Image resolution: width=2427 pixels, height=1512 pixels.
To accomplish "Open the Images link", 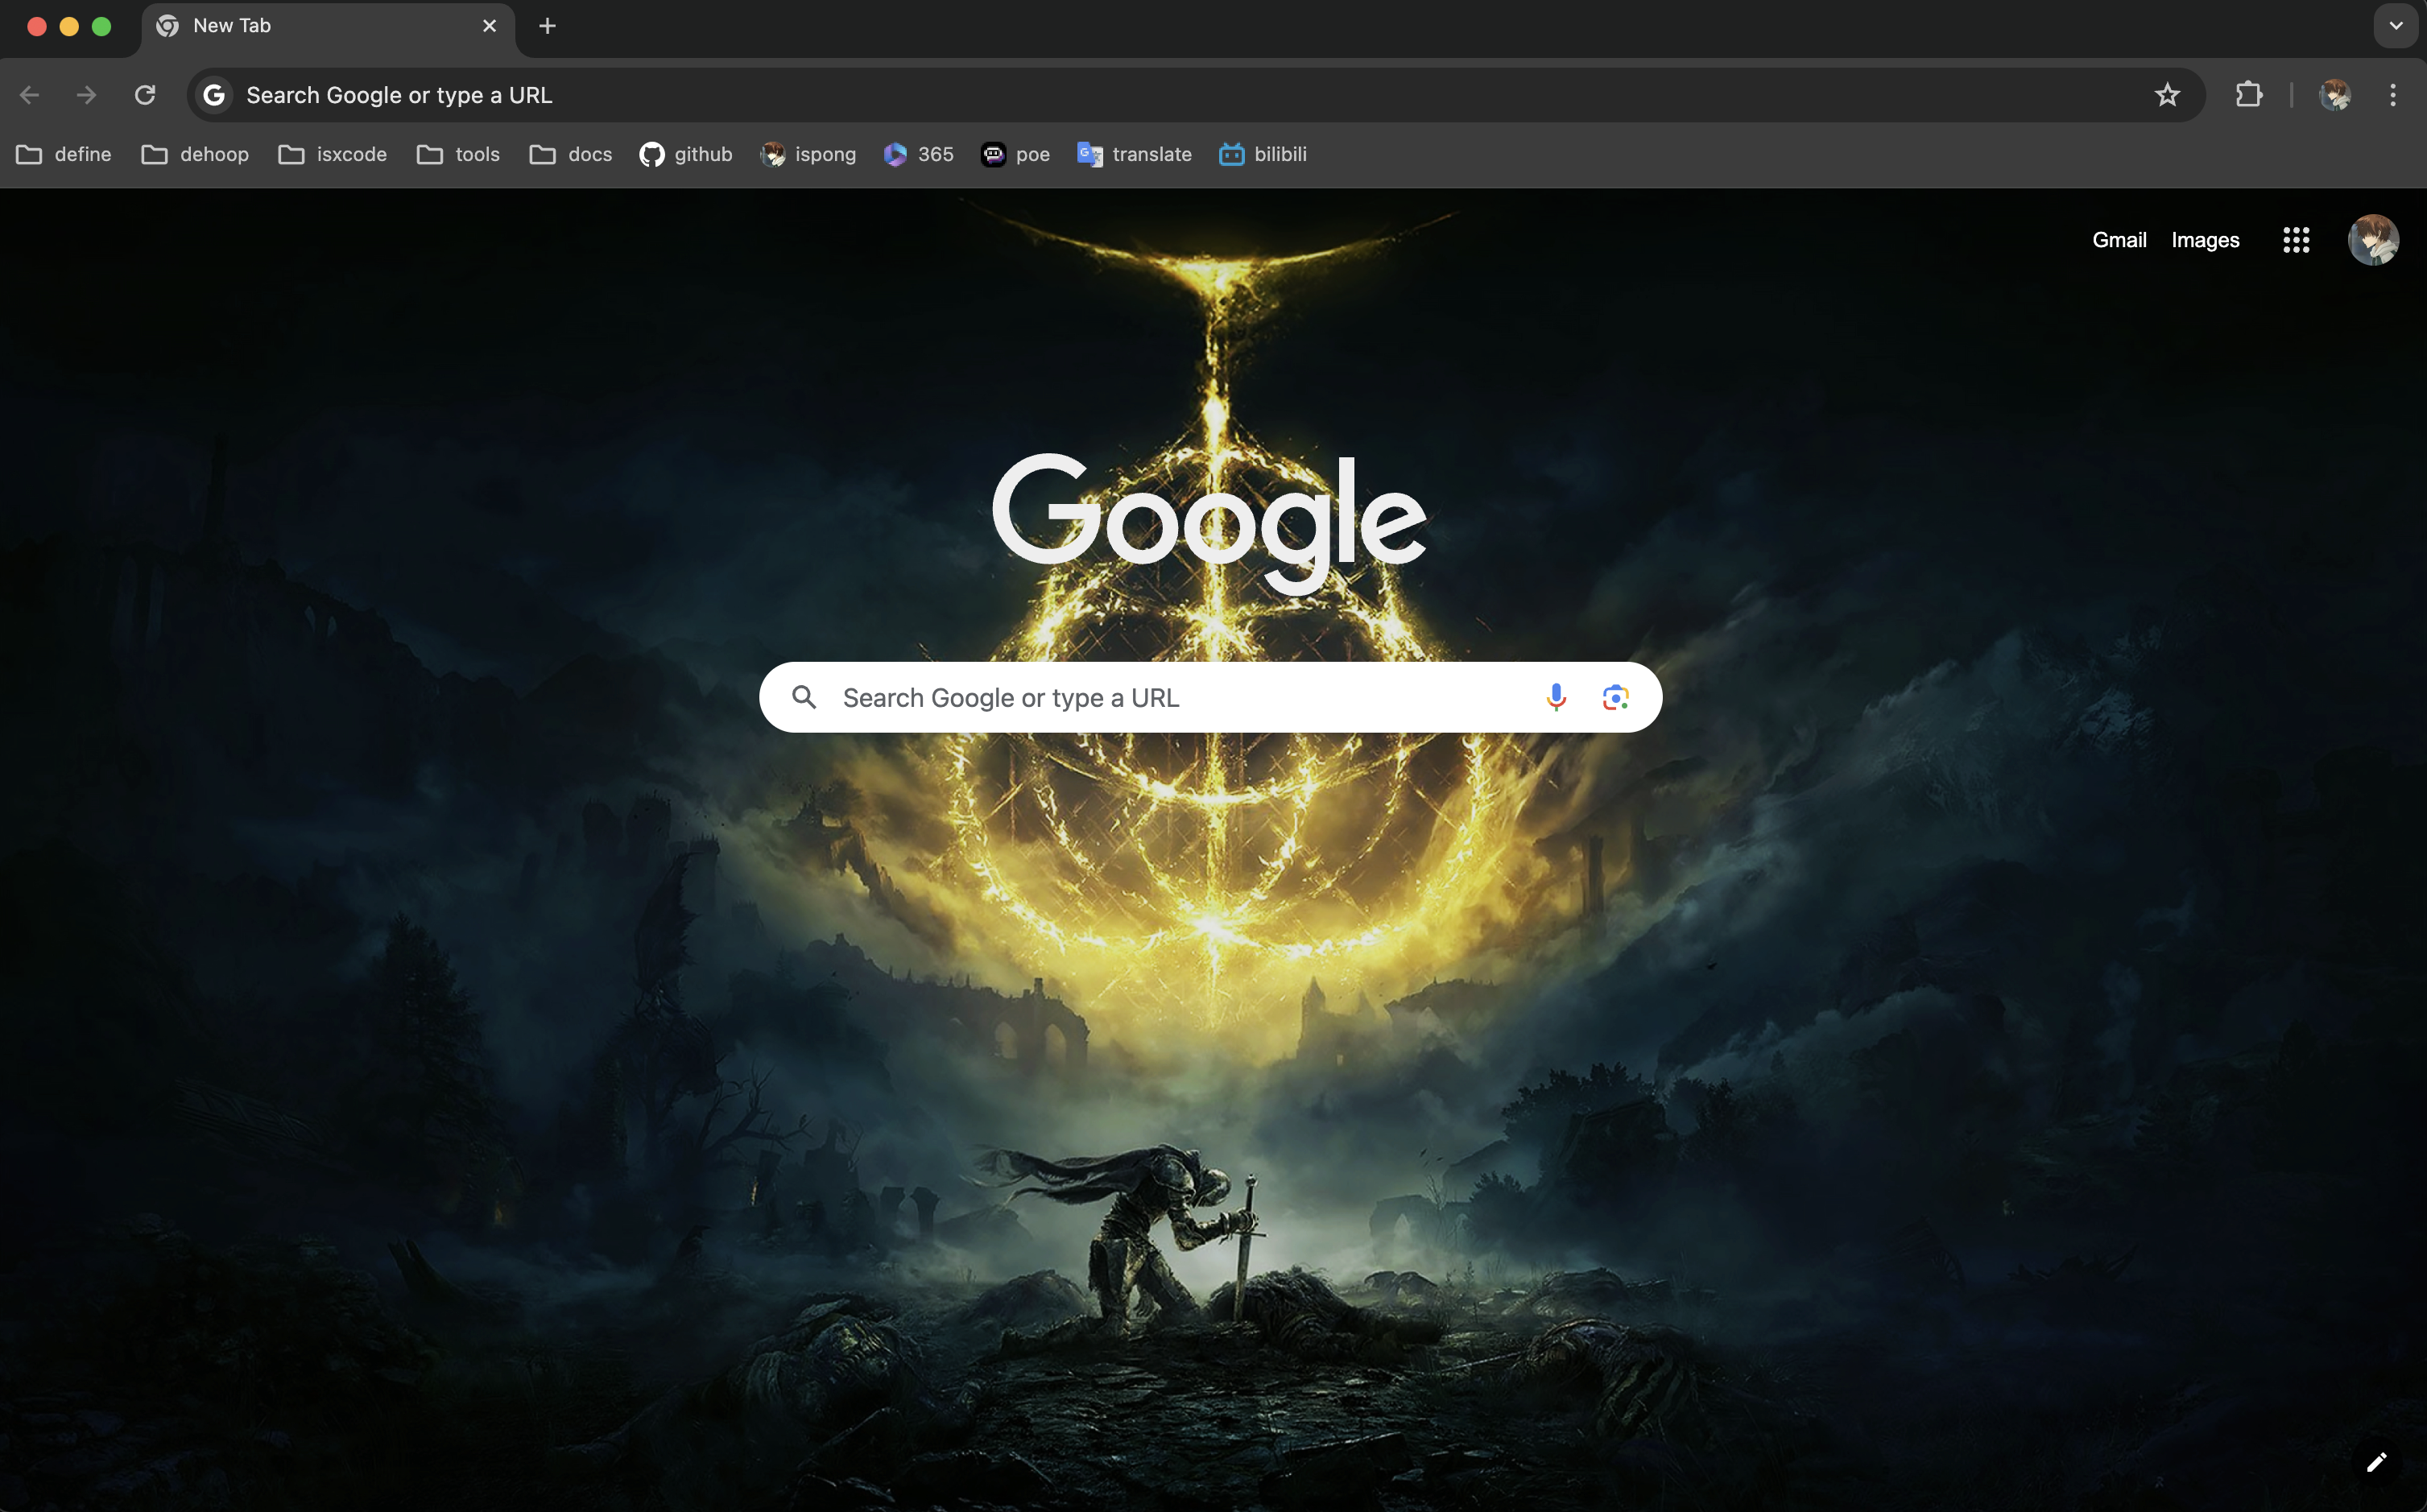I will pos(2205,240).
